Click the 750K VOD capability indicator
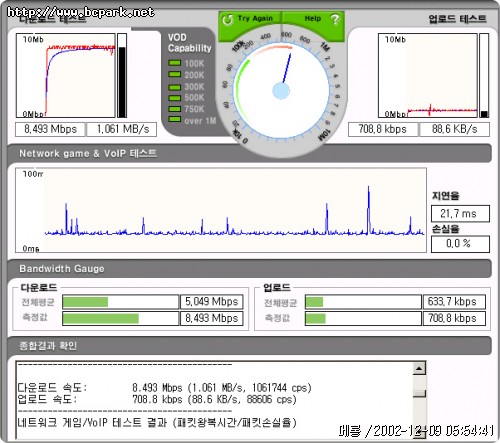500x443 pixels. [x=174, y=109]
